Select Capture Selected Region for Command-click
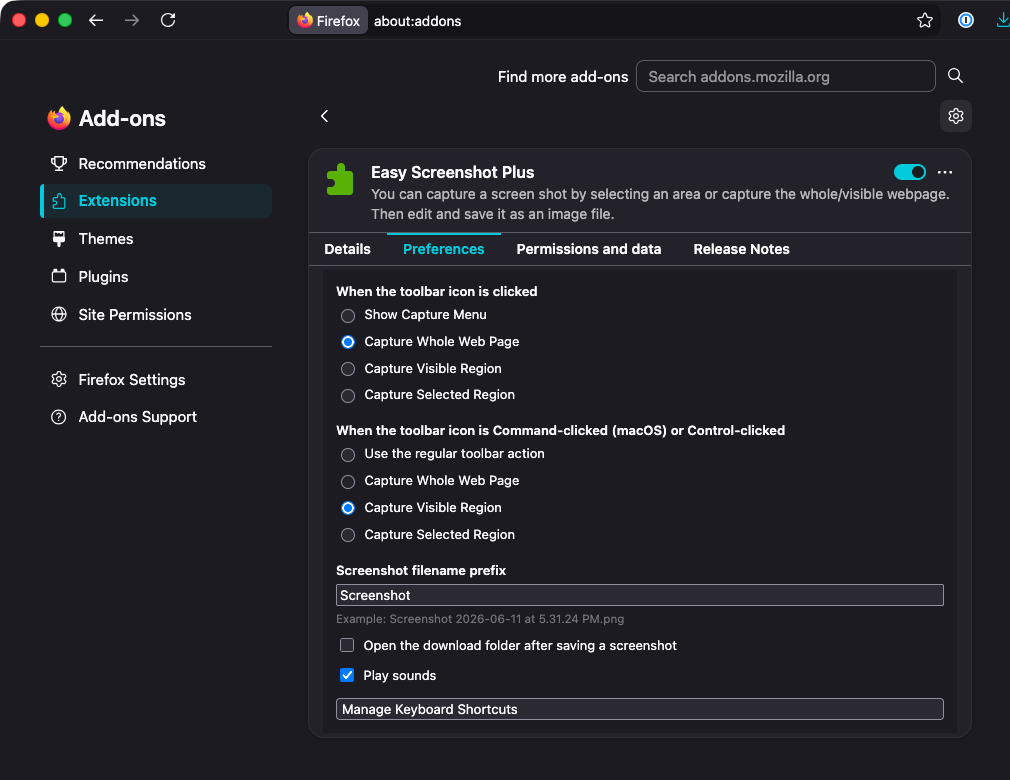Viewport: 1010px width, 780px height. pos(348,535)
